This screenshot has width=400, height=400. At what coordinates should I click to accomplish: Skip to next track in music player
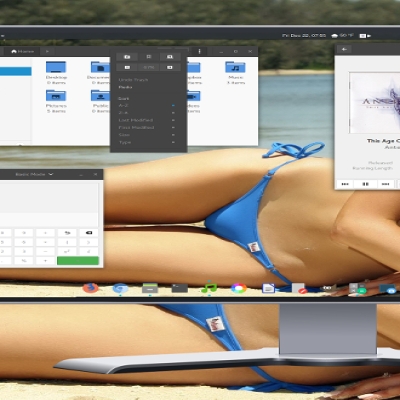[x=386, y=184]
